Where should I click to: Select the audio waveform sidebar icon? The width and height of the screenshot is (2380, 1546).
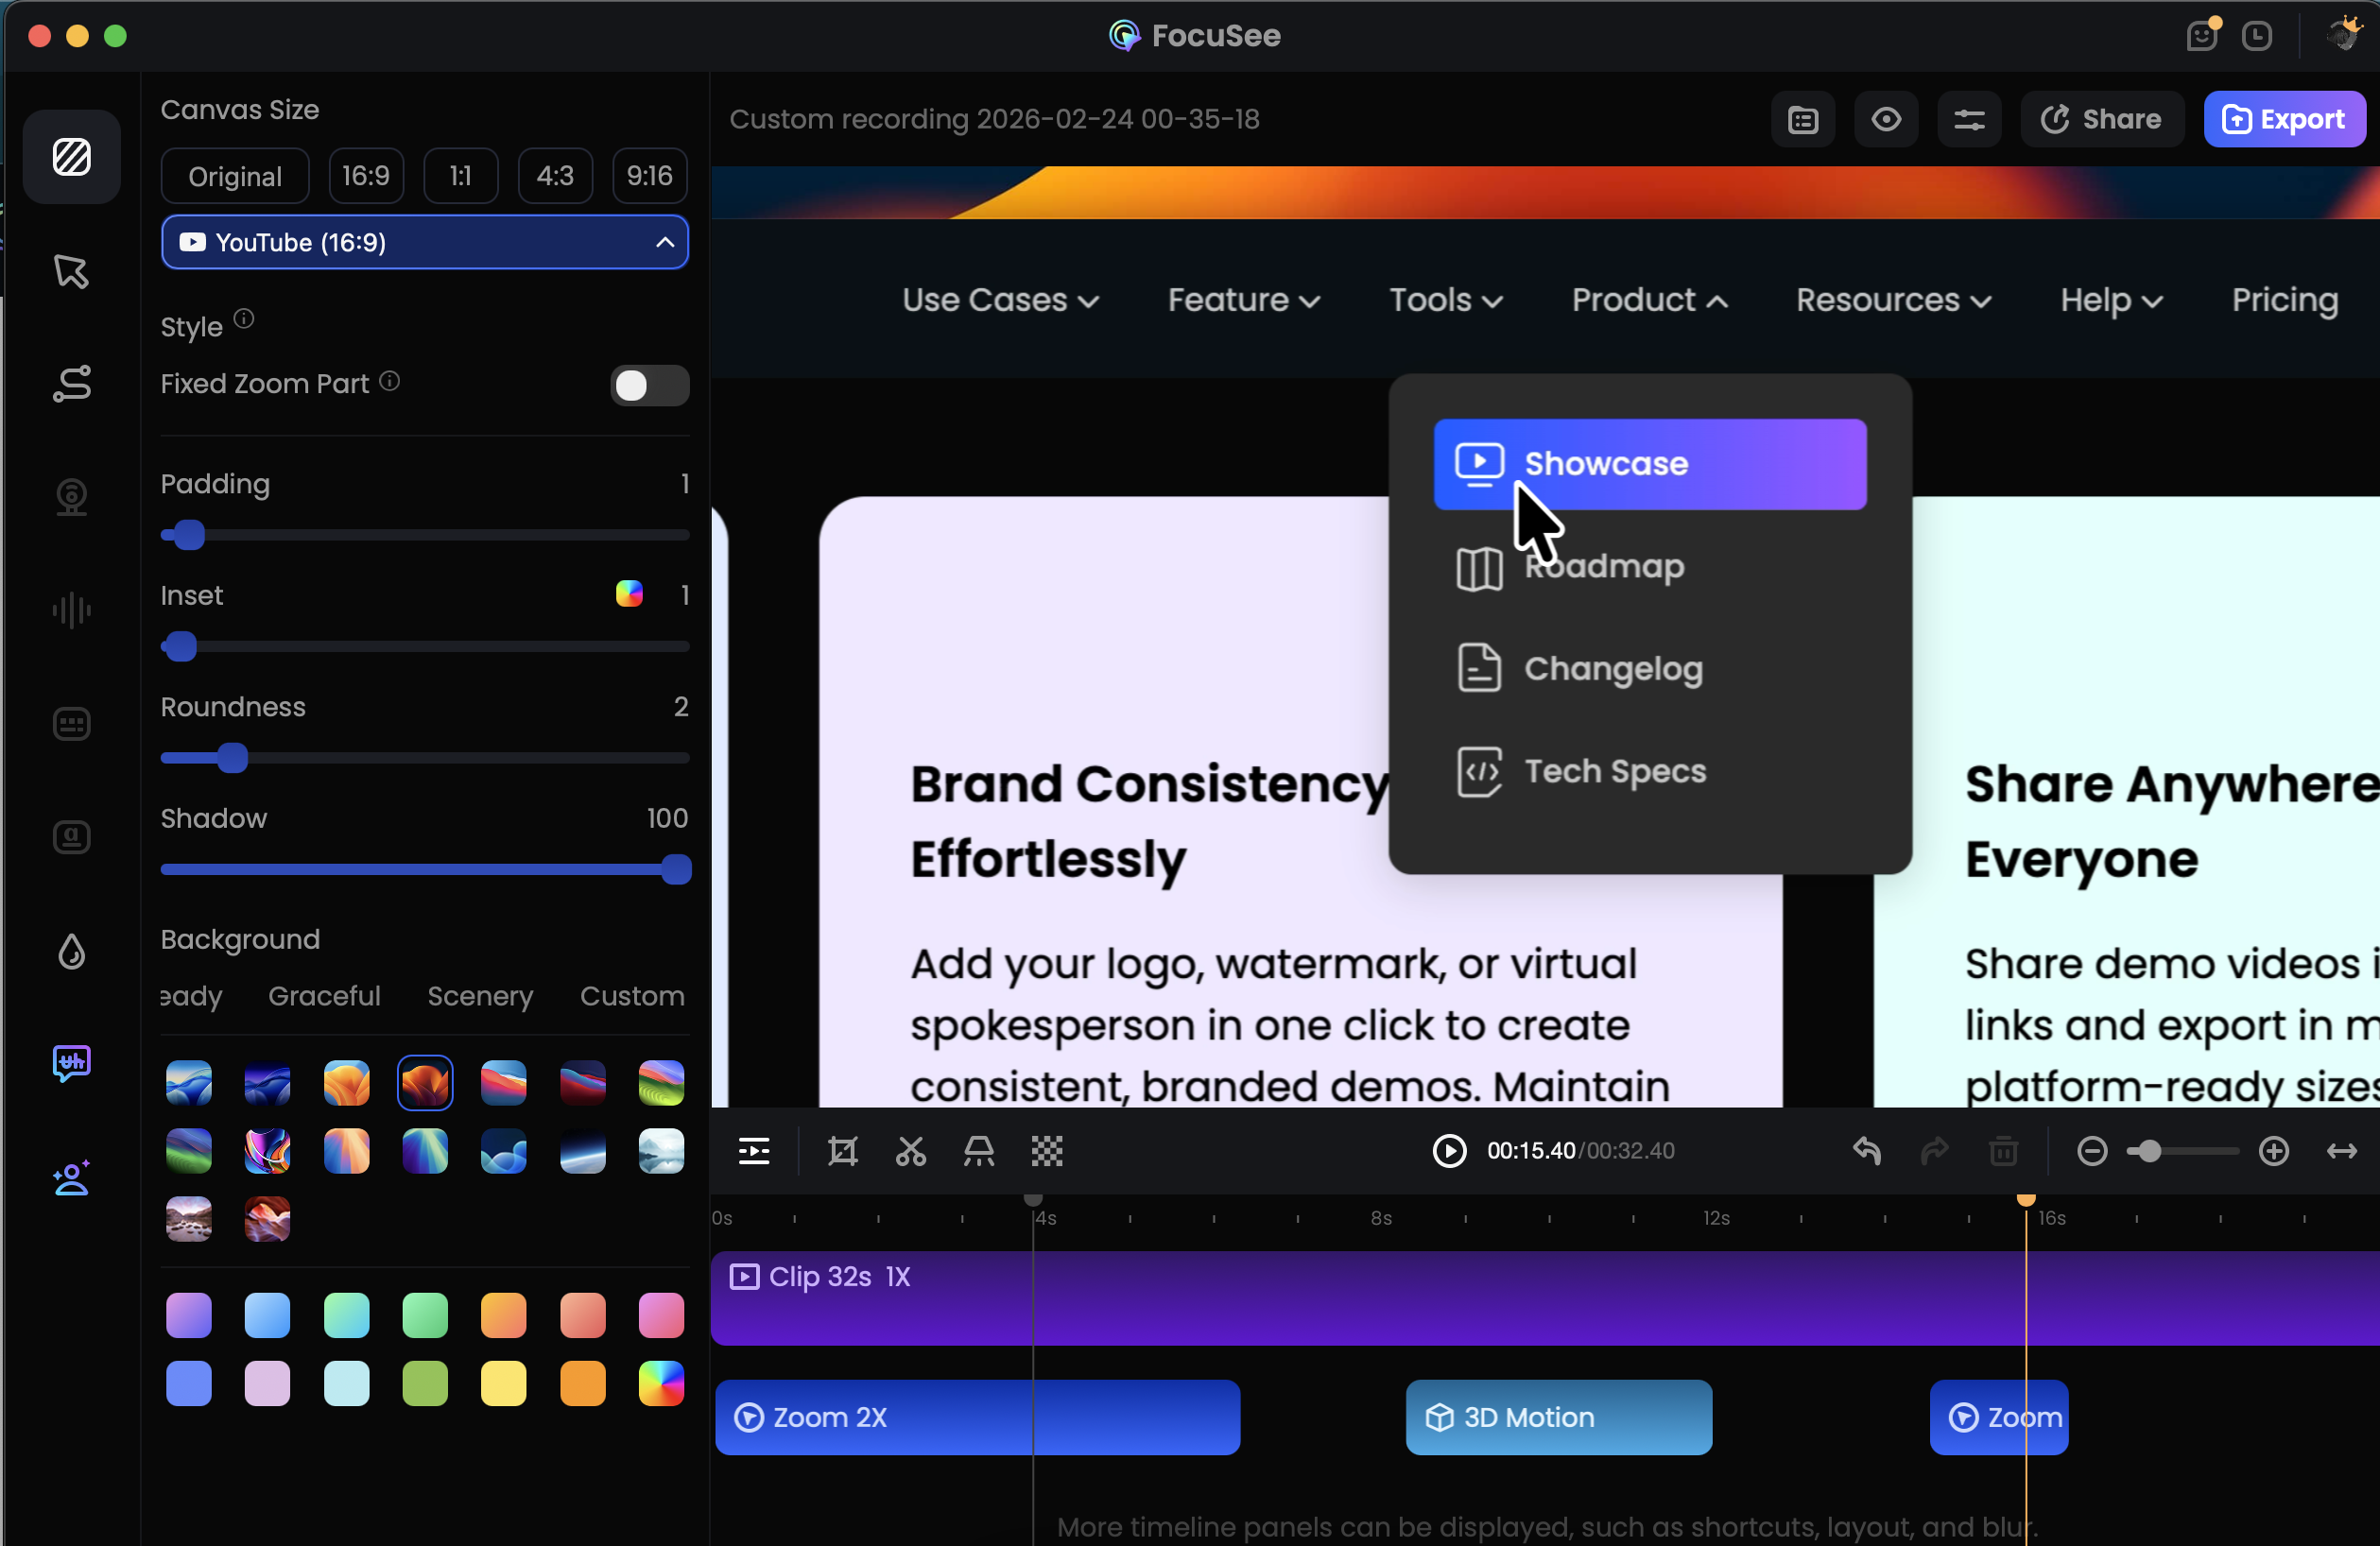[71, 610]
